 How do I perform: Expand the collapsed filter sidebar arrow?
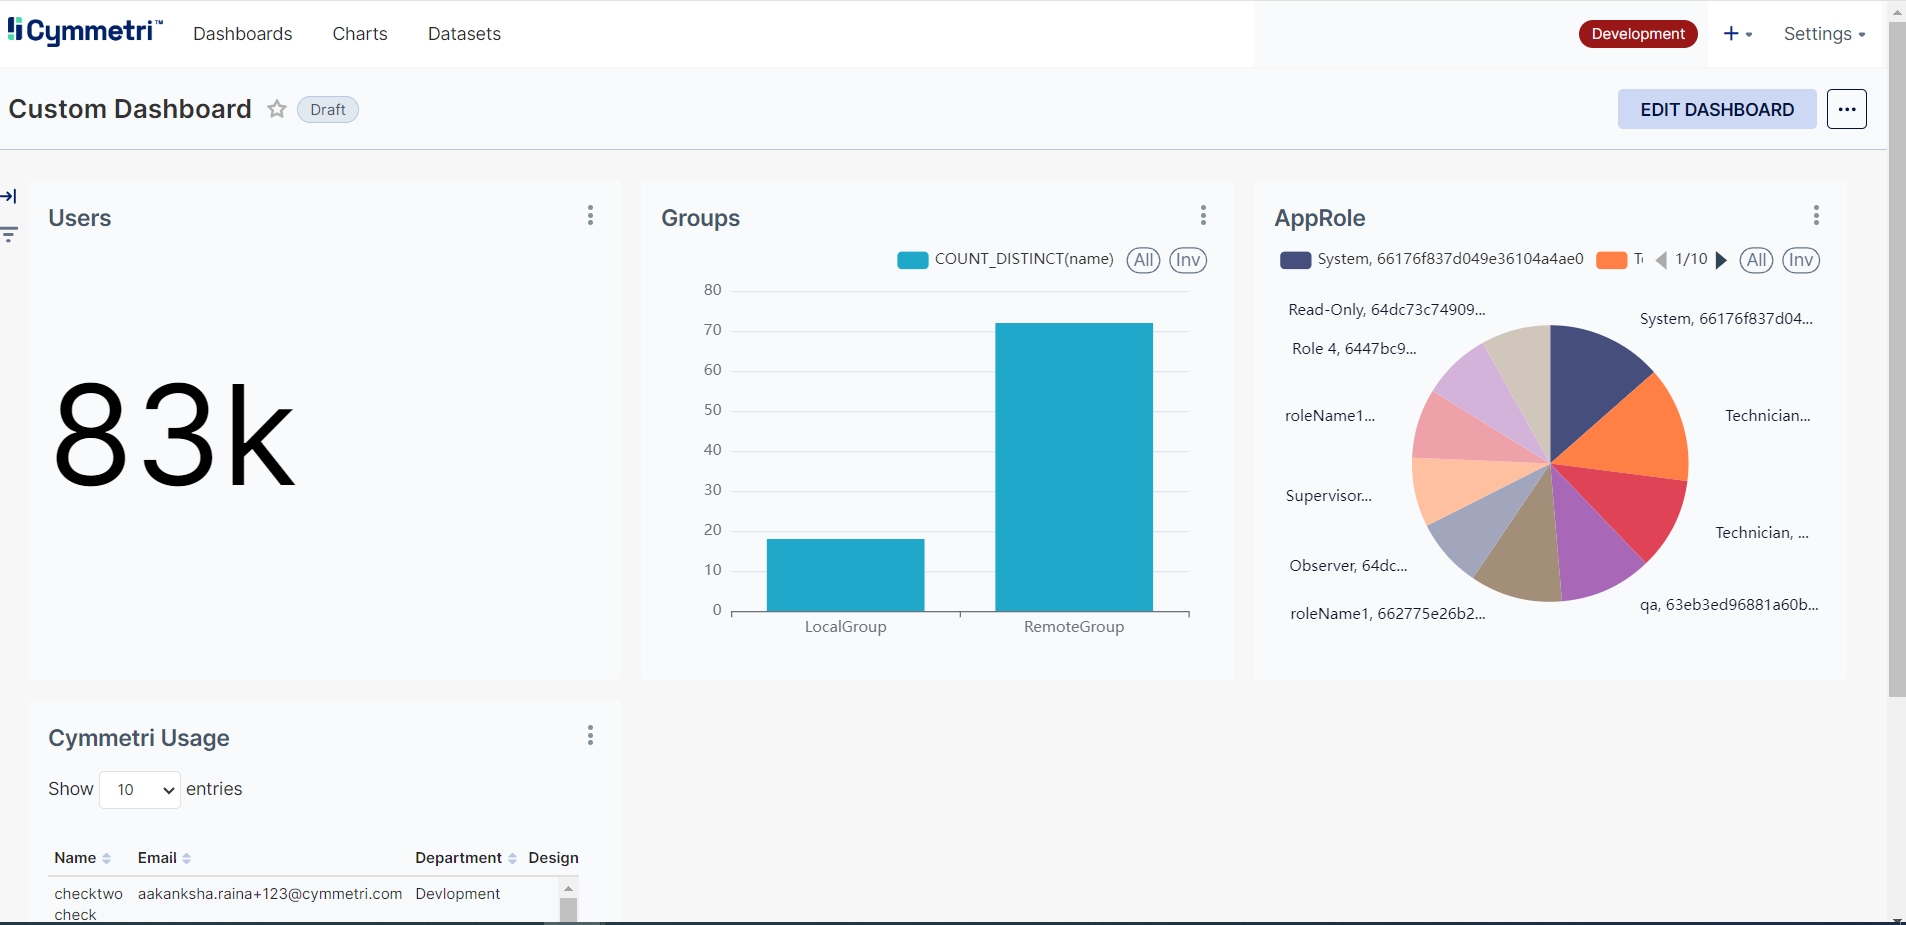[x=9, y=196]
